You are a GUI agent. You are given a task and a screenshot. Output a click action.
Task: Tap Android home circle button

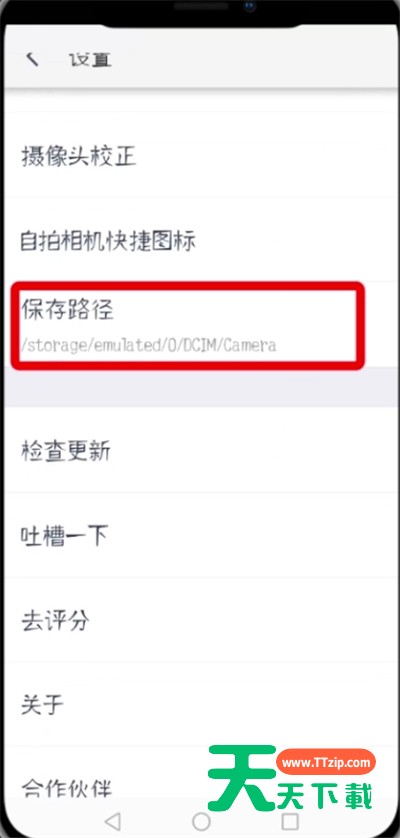[x=201, y=820]
